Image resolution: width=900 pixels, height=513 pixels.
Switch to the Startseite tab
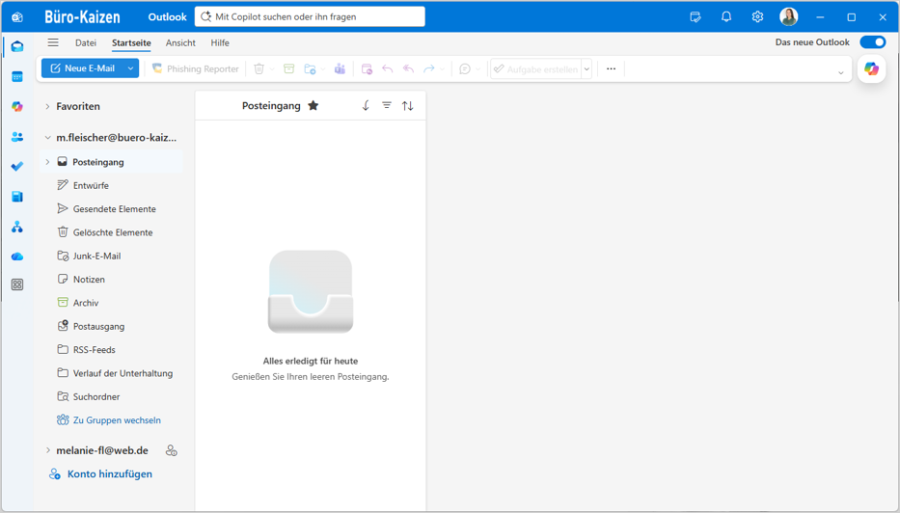[131, 42]
